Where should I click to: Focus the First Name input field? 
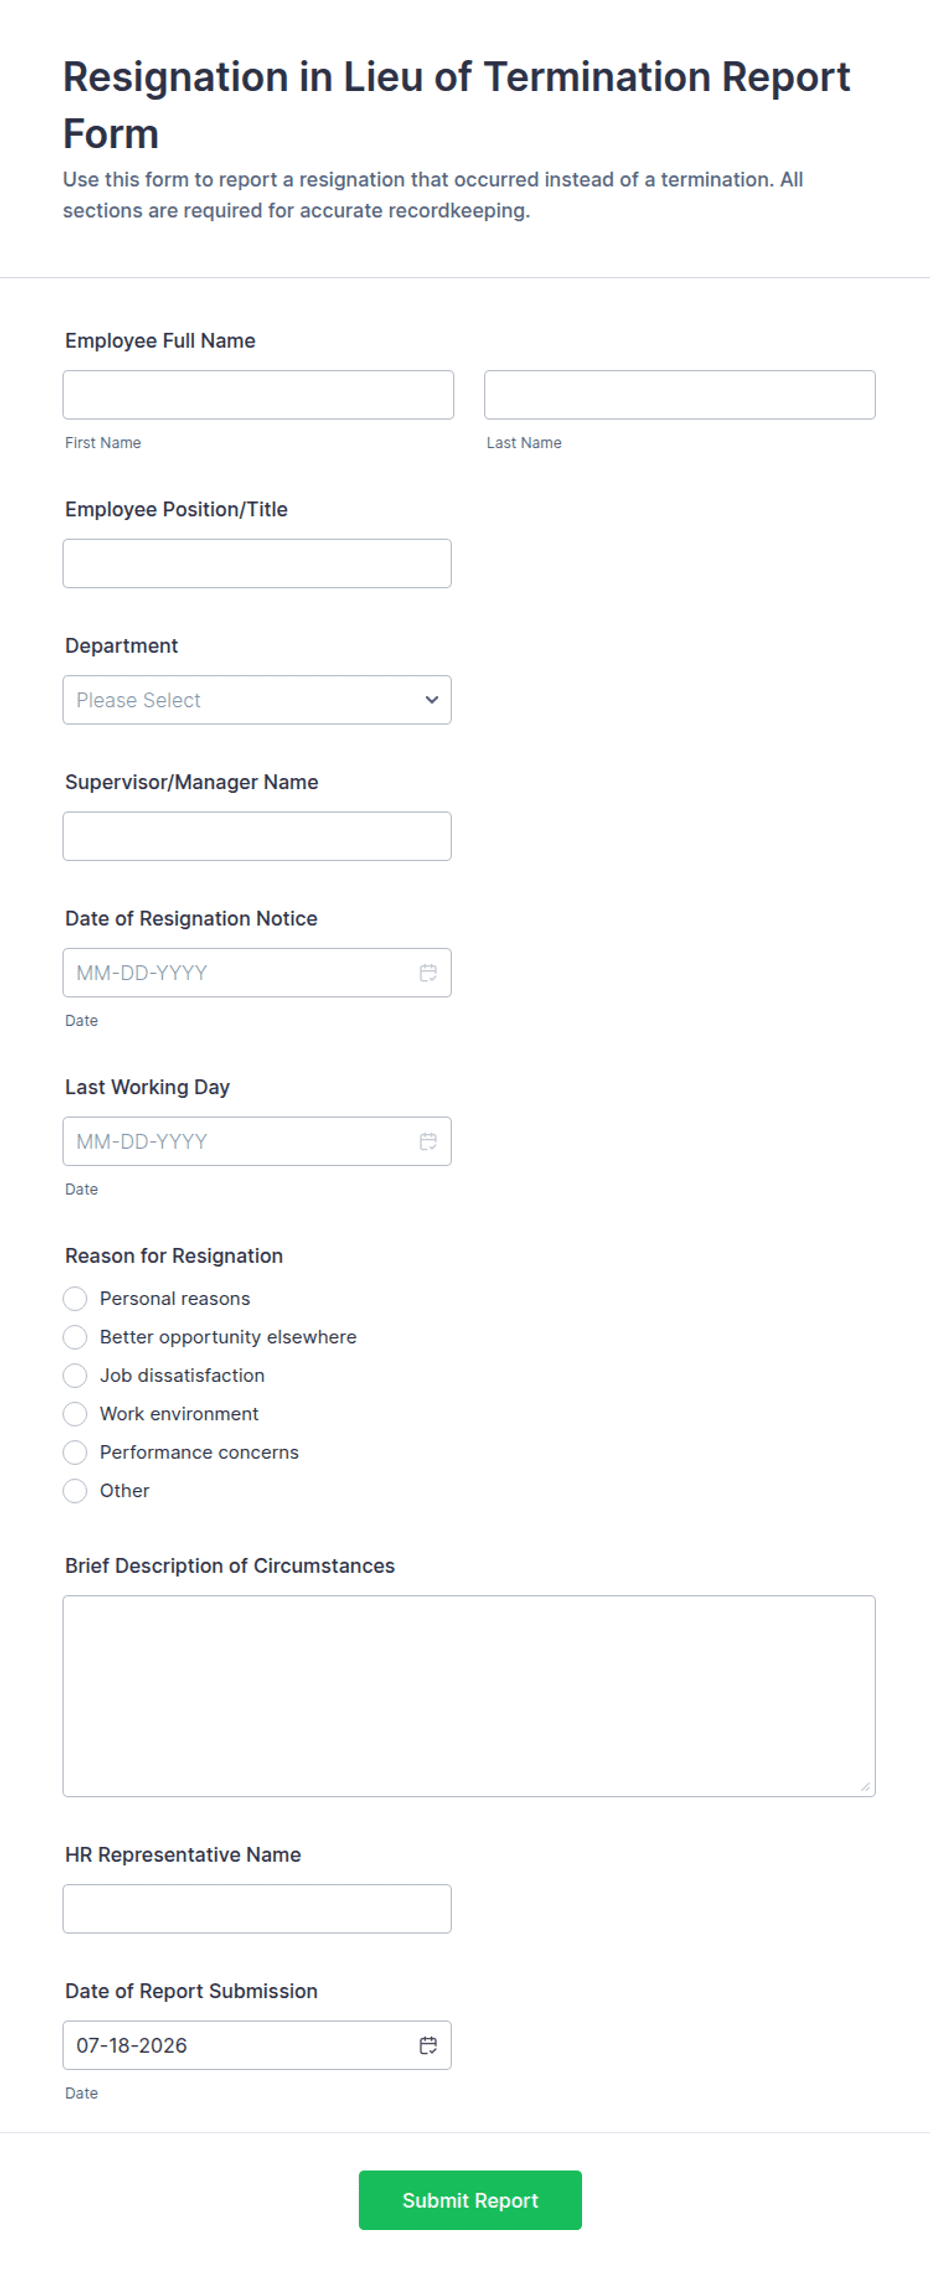(258, 395)
